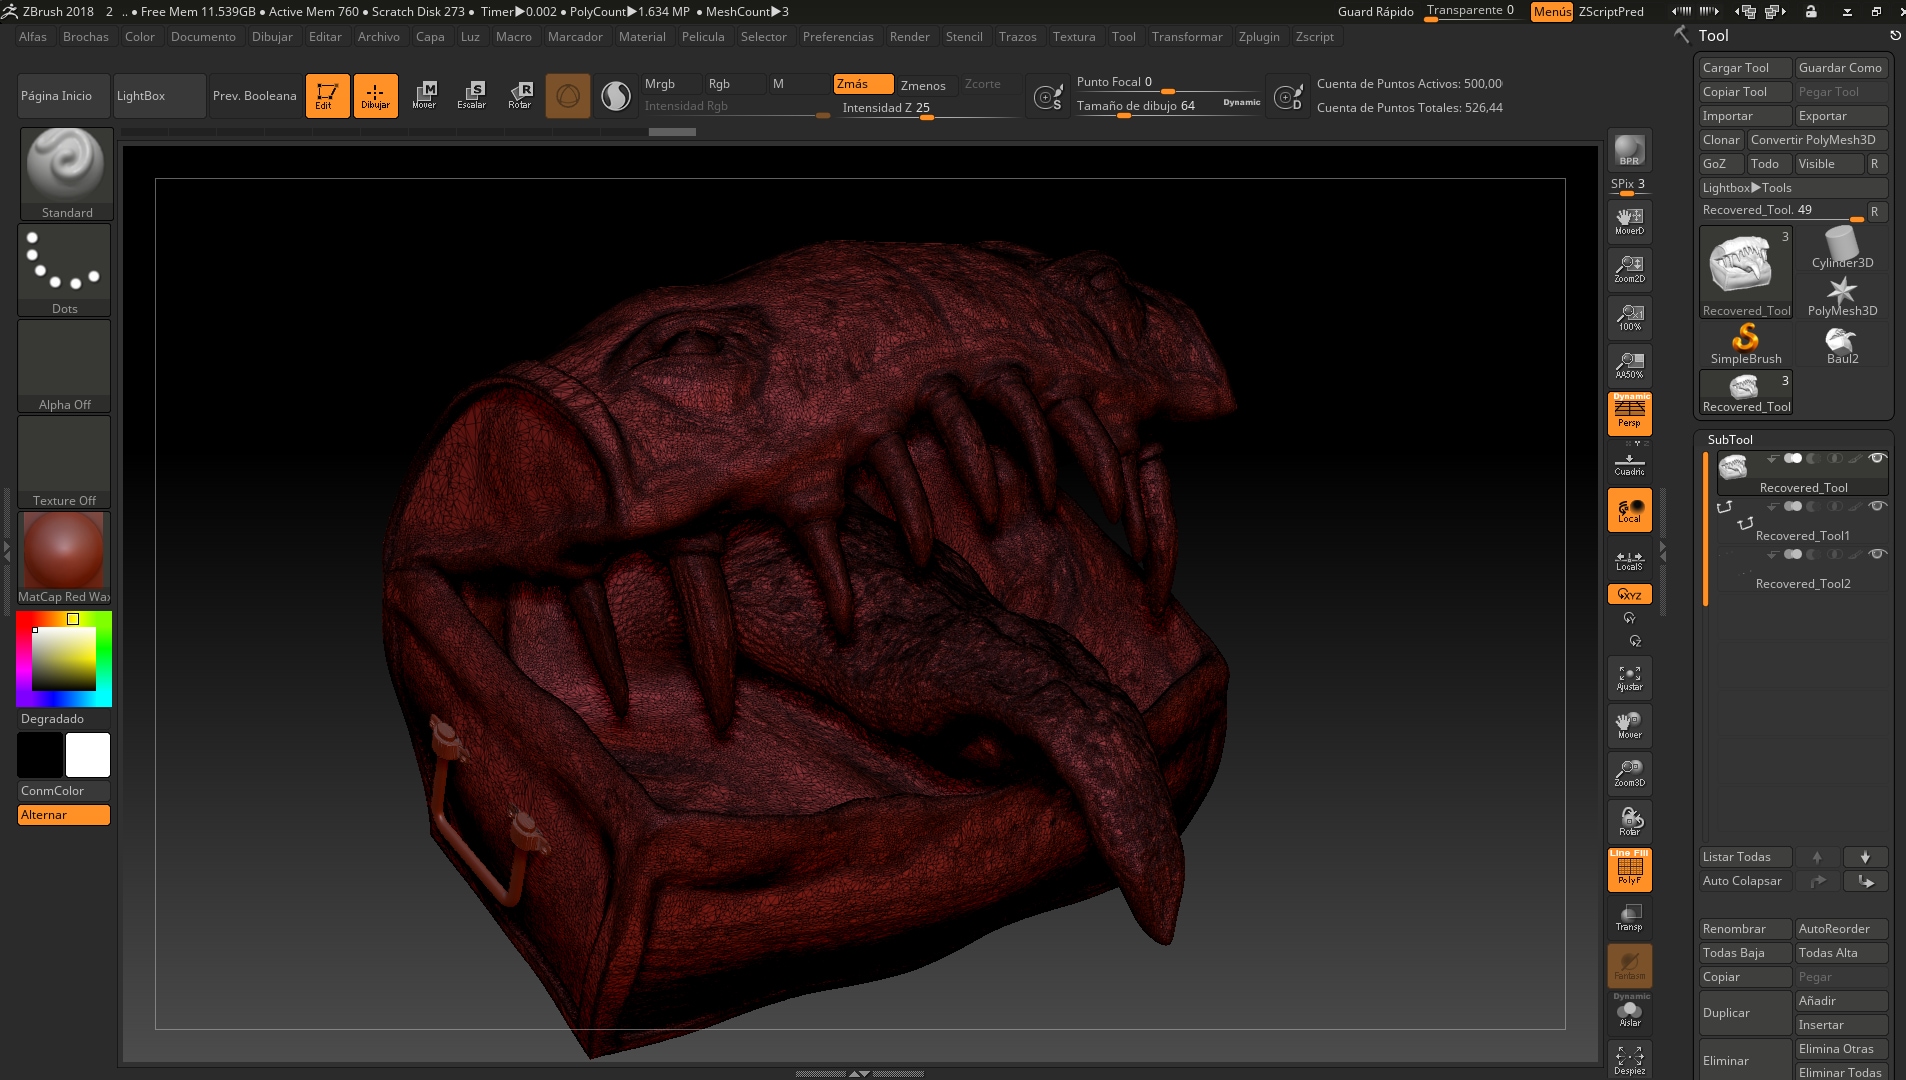Click the Guardar Como button

tap(1841, 68)
